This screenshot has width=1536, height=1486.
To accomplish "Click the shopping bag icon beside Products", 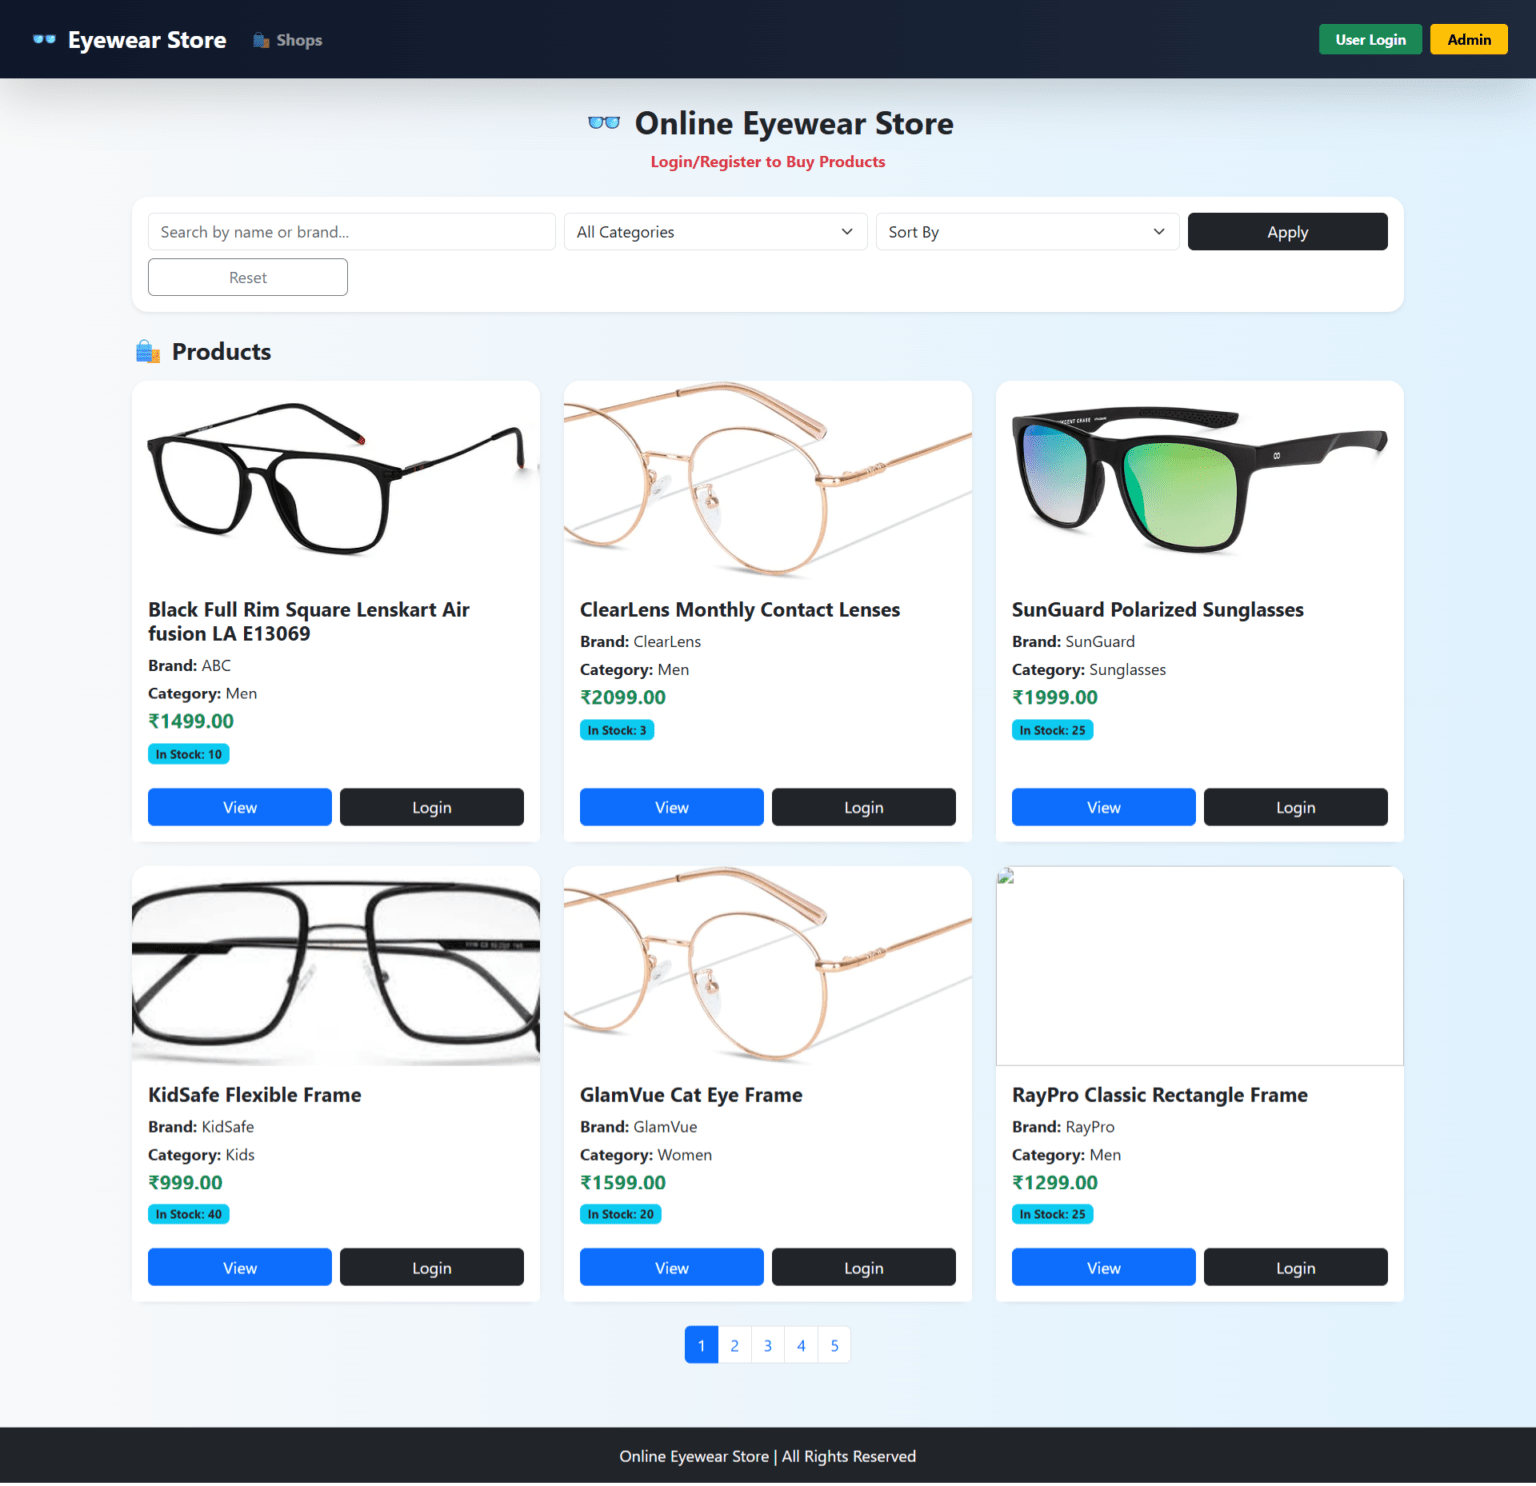I will [146, 351].
